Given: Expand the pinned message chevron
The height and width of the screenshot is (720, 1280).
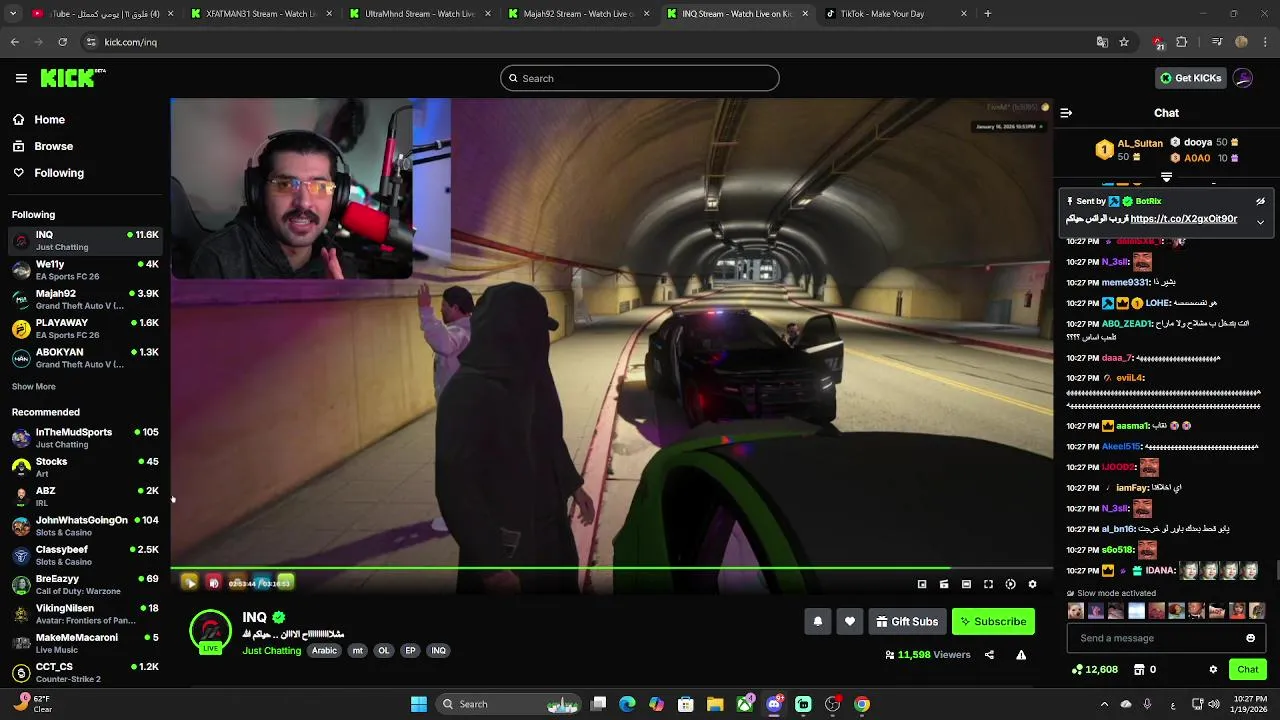Looking at the screenshot, I should point(1260,222).
